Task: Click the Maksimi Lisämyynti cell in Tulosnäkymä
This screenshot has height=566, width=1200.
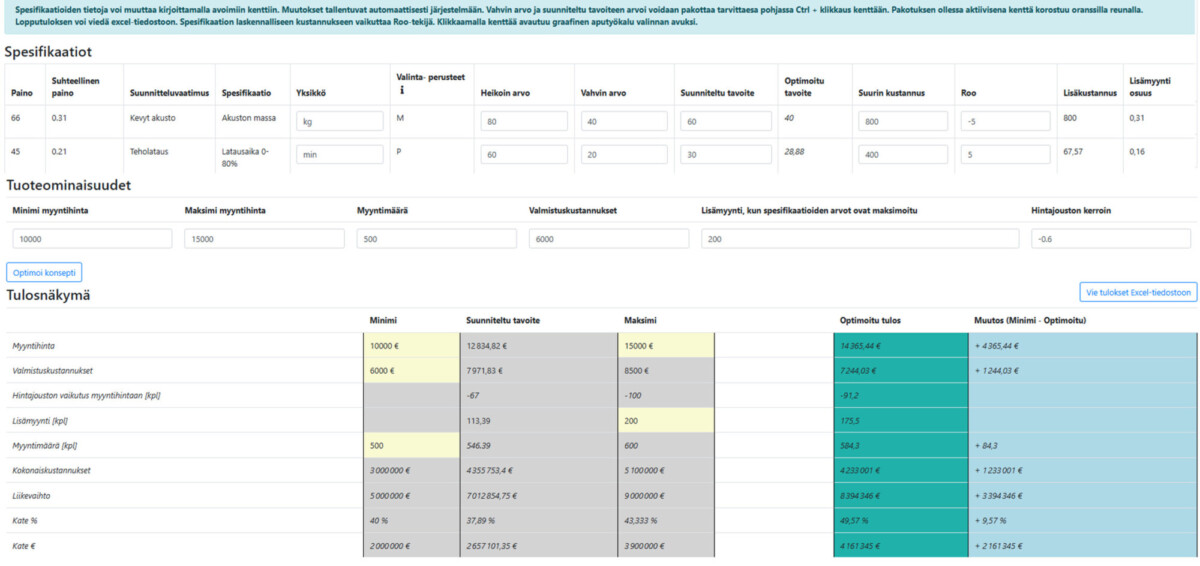Action: 666,421
